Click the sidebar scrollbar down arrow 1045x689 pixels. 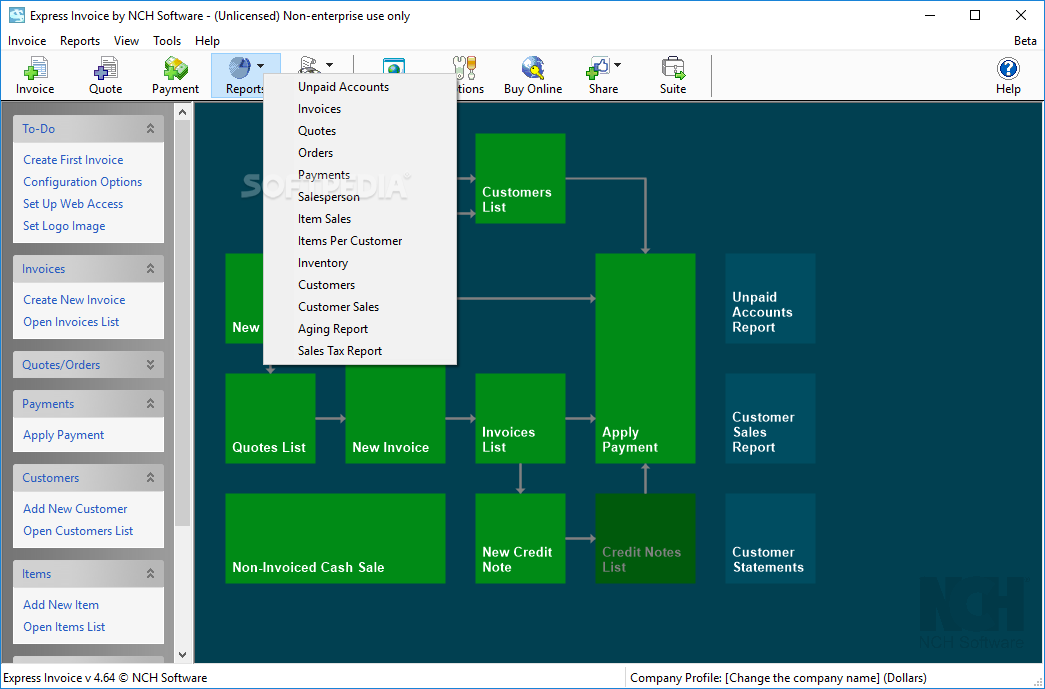click(183, 655)
